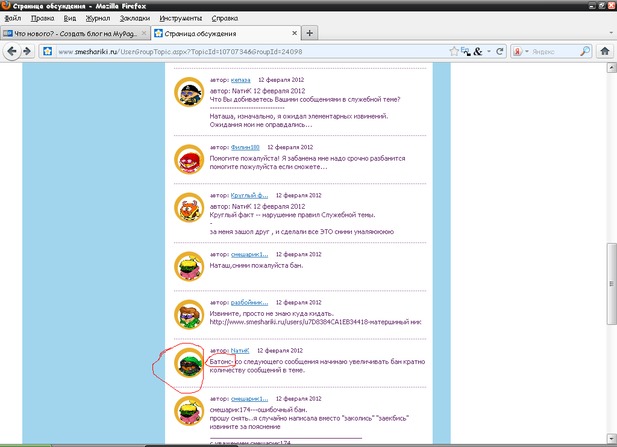Click the Яндекс search input field
Image resolution: width=617 pixels, height=447 pixels.
[555, 52]
